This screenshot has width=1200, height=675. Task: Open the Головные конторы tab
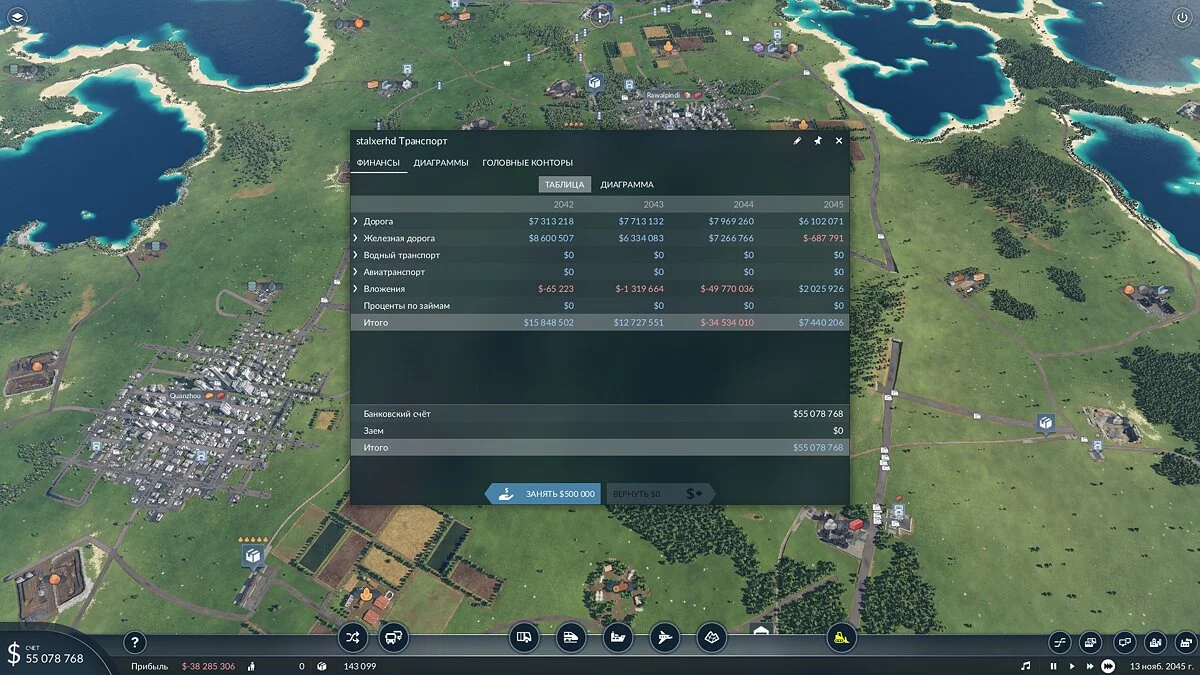[527, 163]
